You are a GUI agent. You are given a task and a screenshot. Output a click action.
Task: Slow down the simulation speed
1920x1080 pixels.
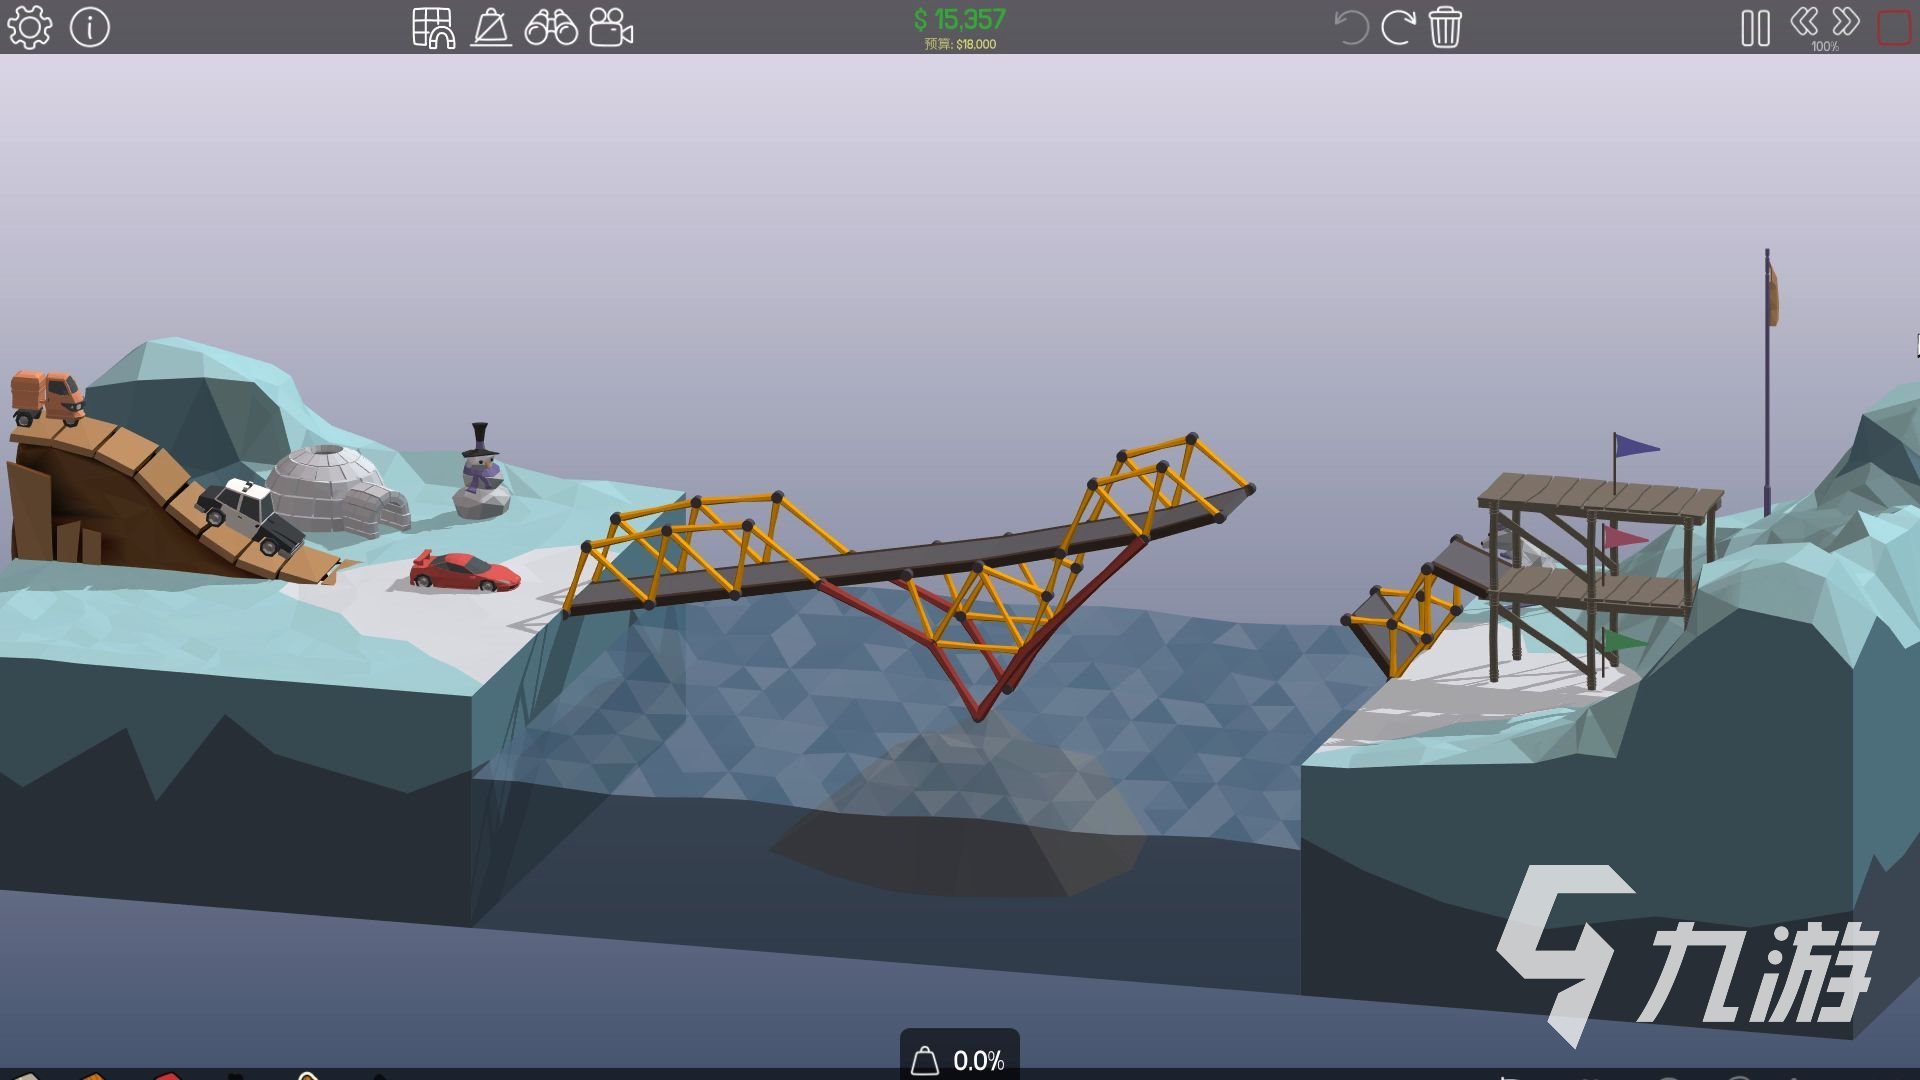click(1804, 22)
